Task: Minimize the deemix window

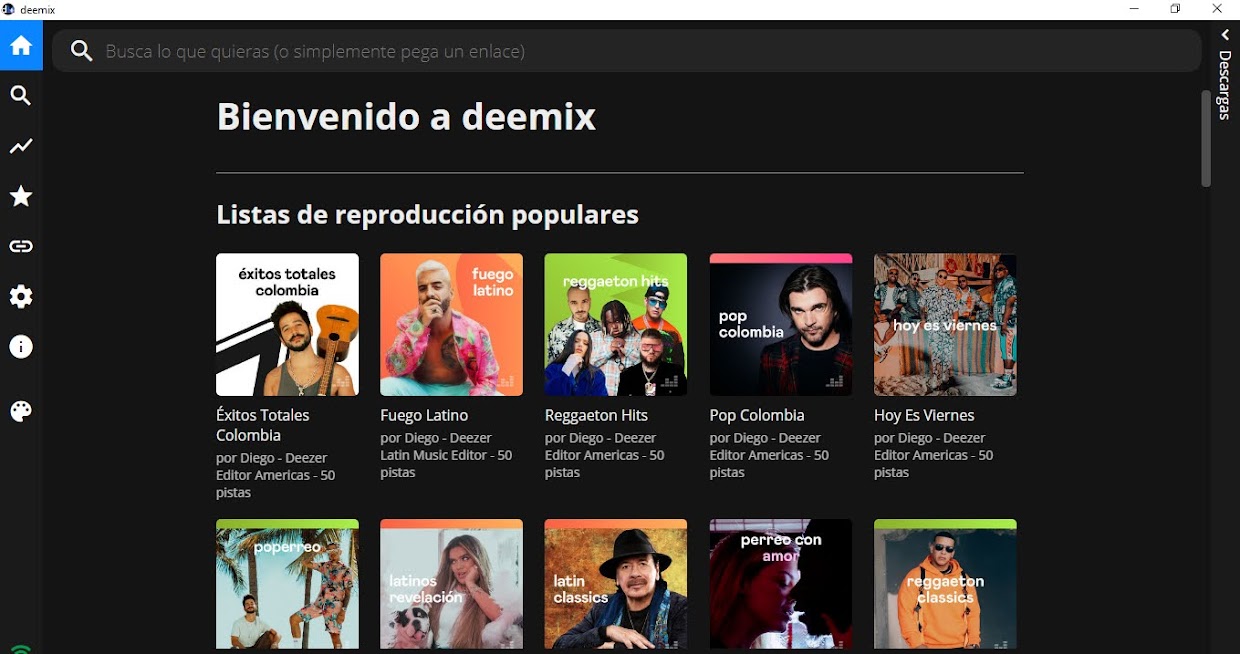Action: (x=1134, y=9)
